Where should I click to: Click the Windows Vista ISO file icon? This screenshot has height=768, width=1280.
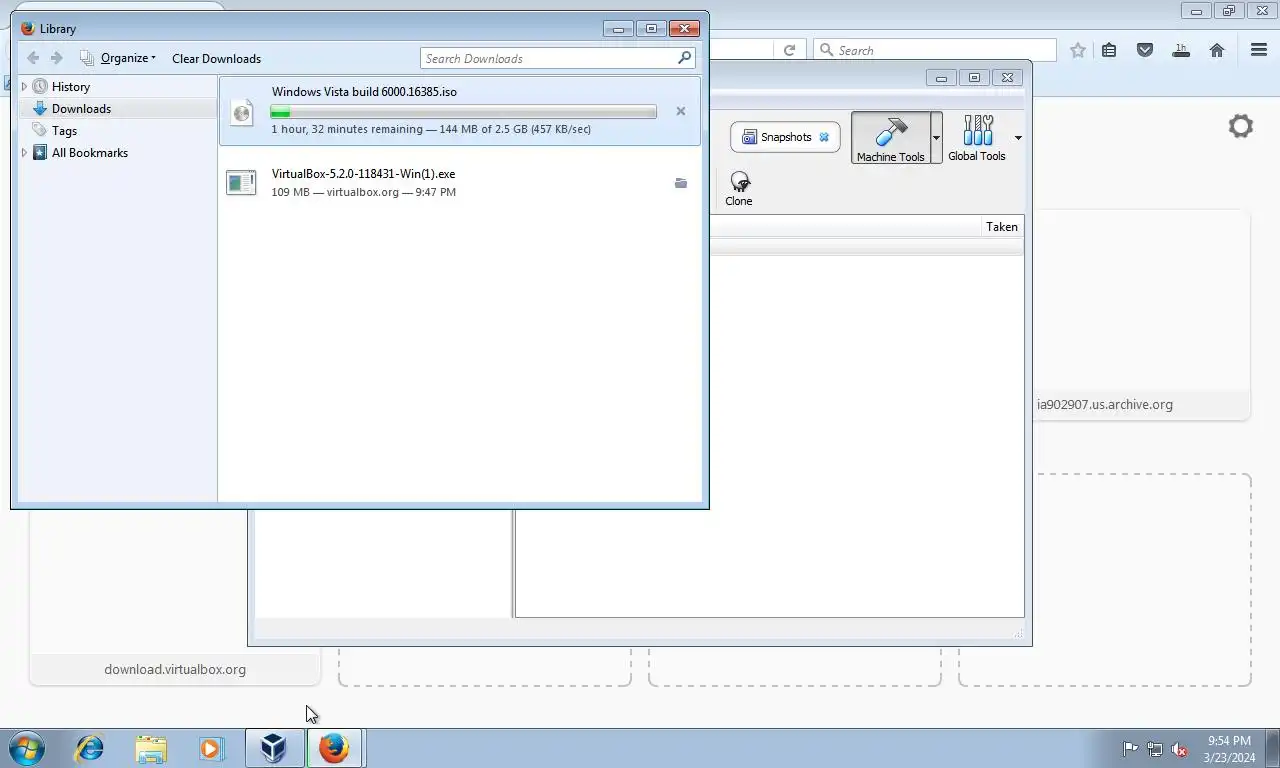241,112
